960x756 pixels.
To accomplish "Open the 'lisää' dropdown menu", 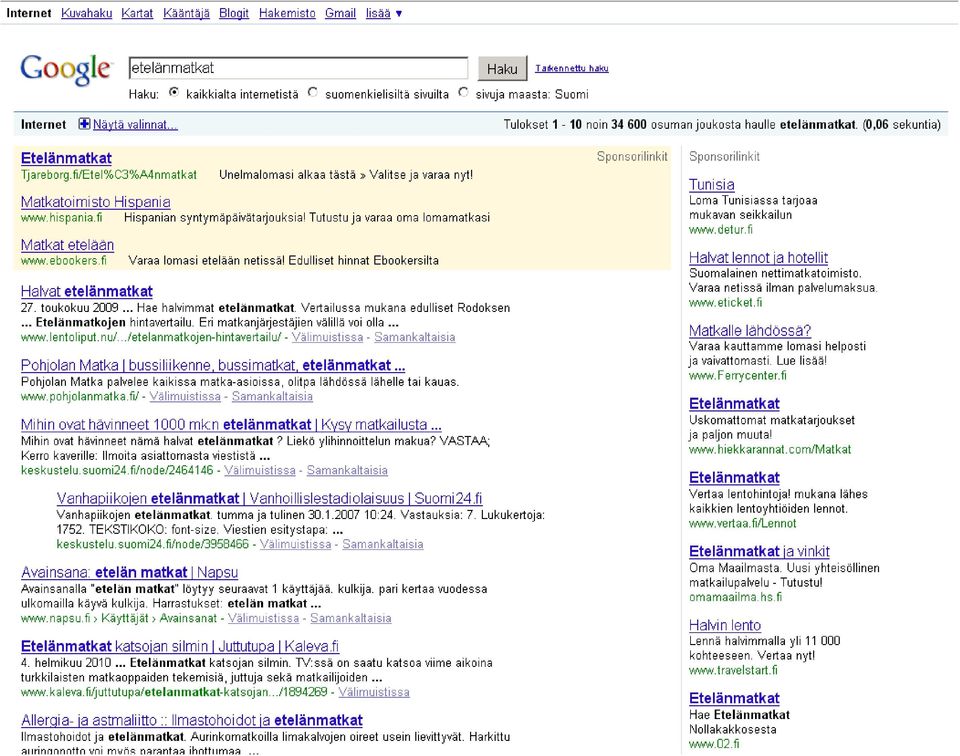I will [x=384, y=13].
